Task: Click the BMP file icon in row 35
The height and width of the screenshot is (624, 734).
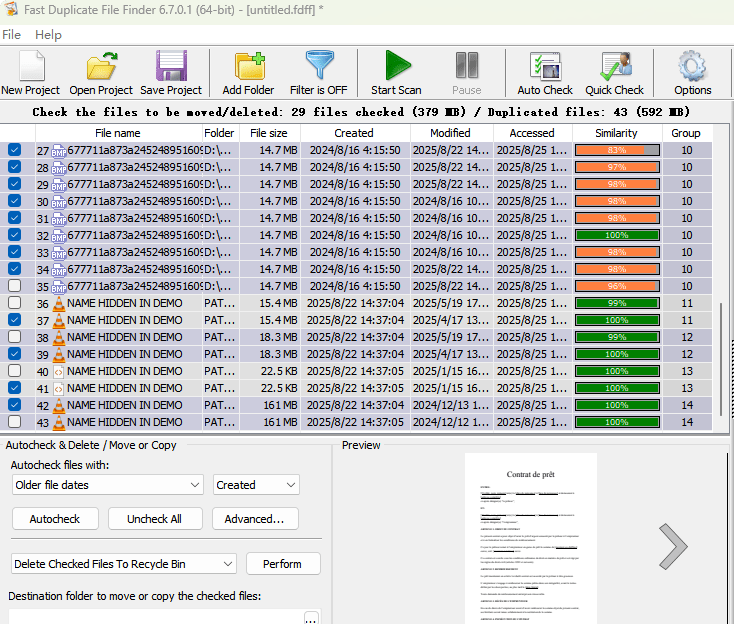Action: point(59,286)
